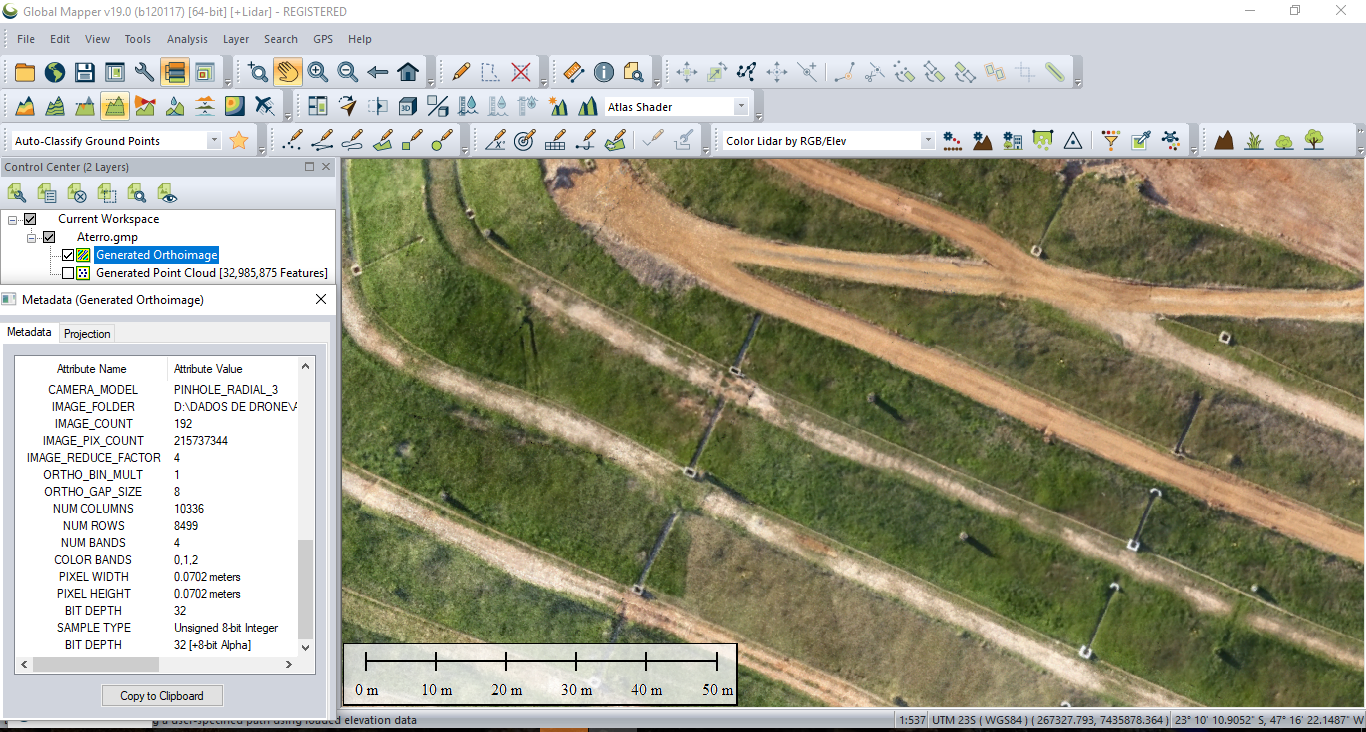Select the Generated Point Cloud layer name
The image size is (1366, 732).
212,273
